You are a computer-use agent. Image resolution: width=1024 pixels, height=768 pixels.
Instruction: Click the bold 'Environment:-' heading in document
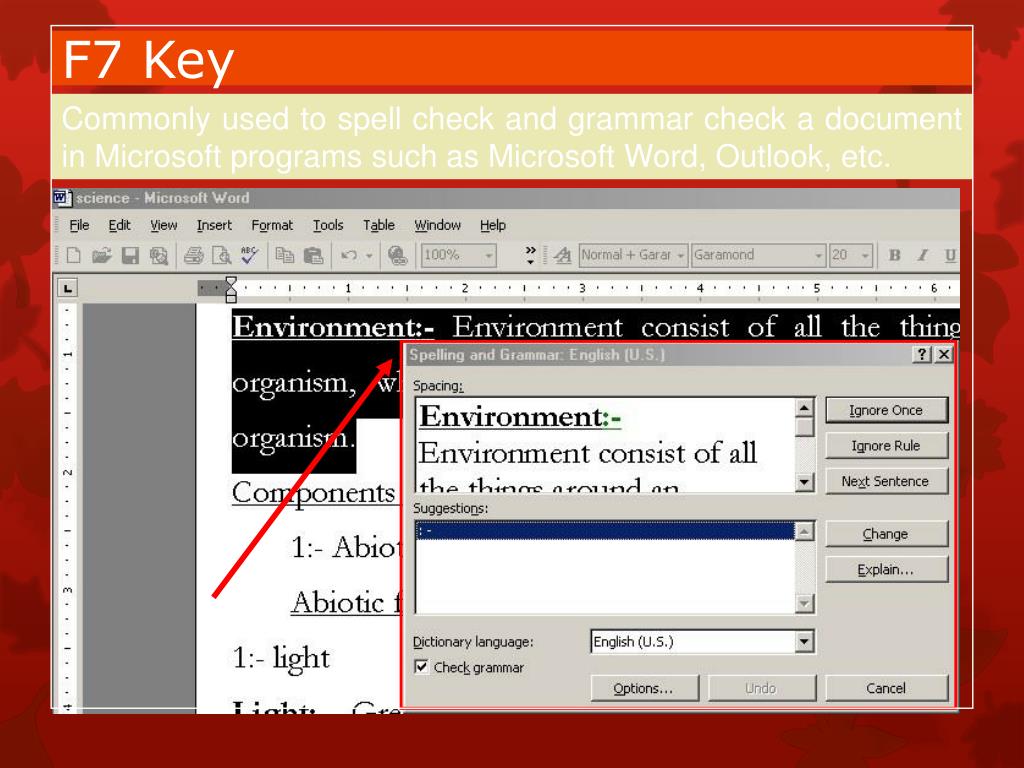click(x=333, y=327)
